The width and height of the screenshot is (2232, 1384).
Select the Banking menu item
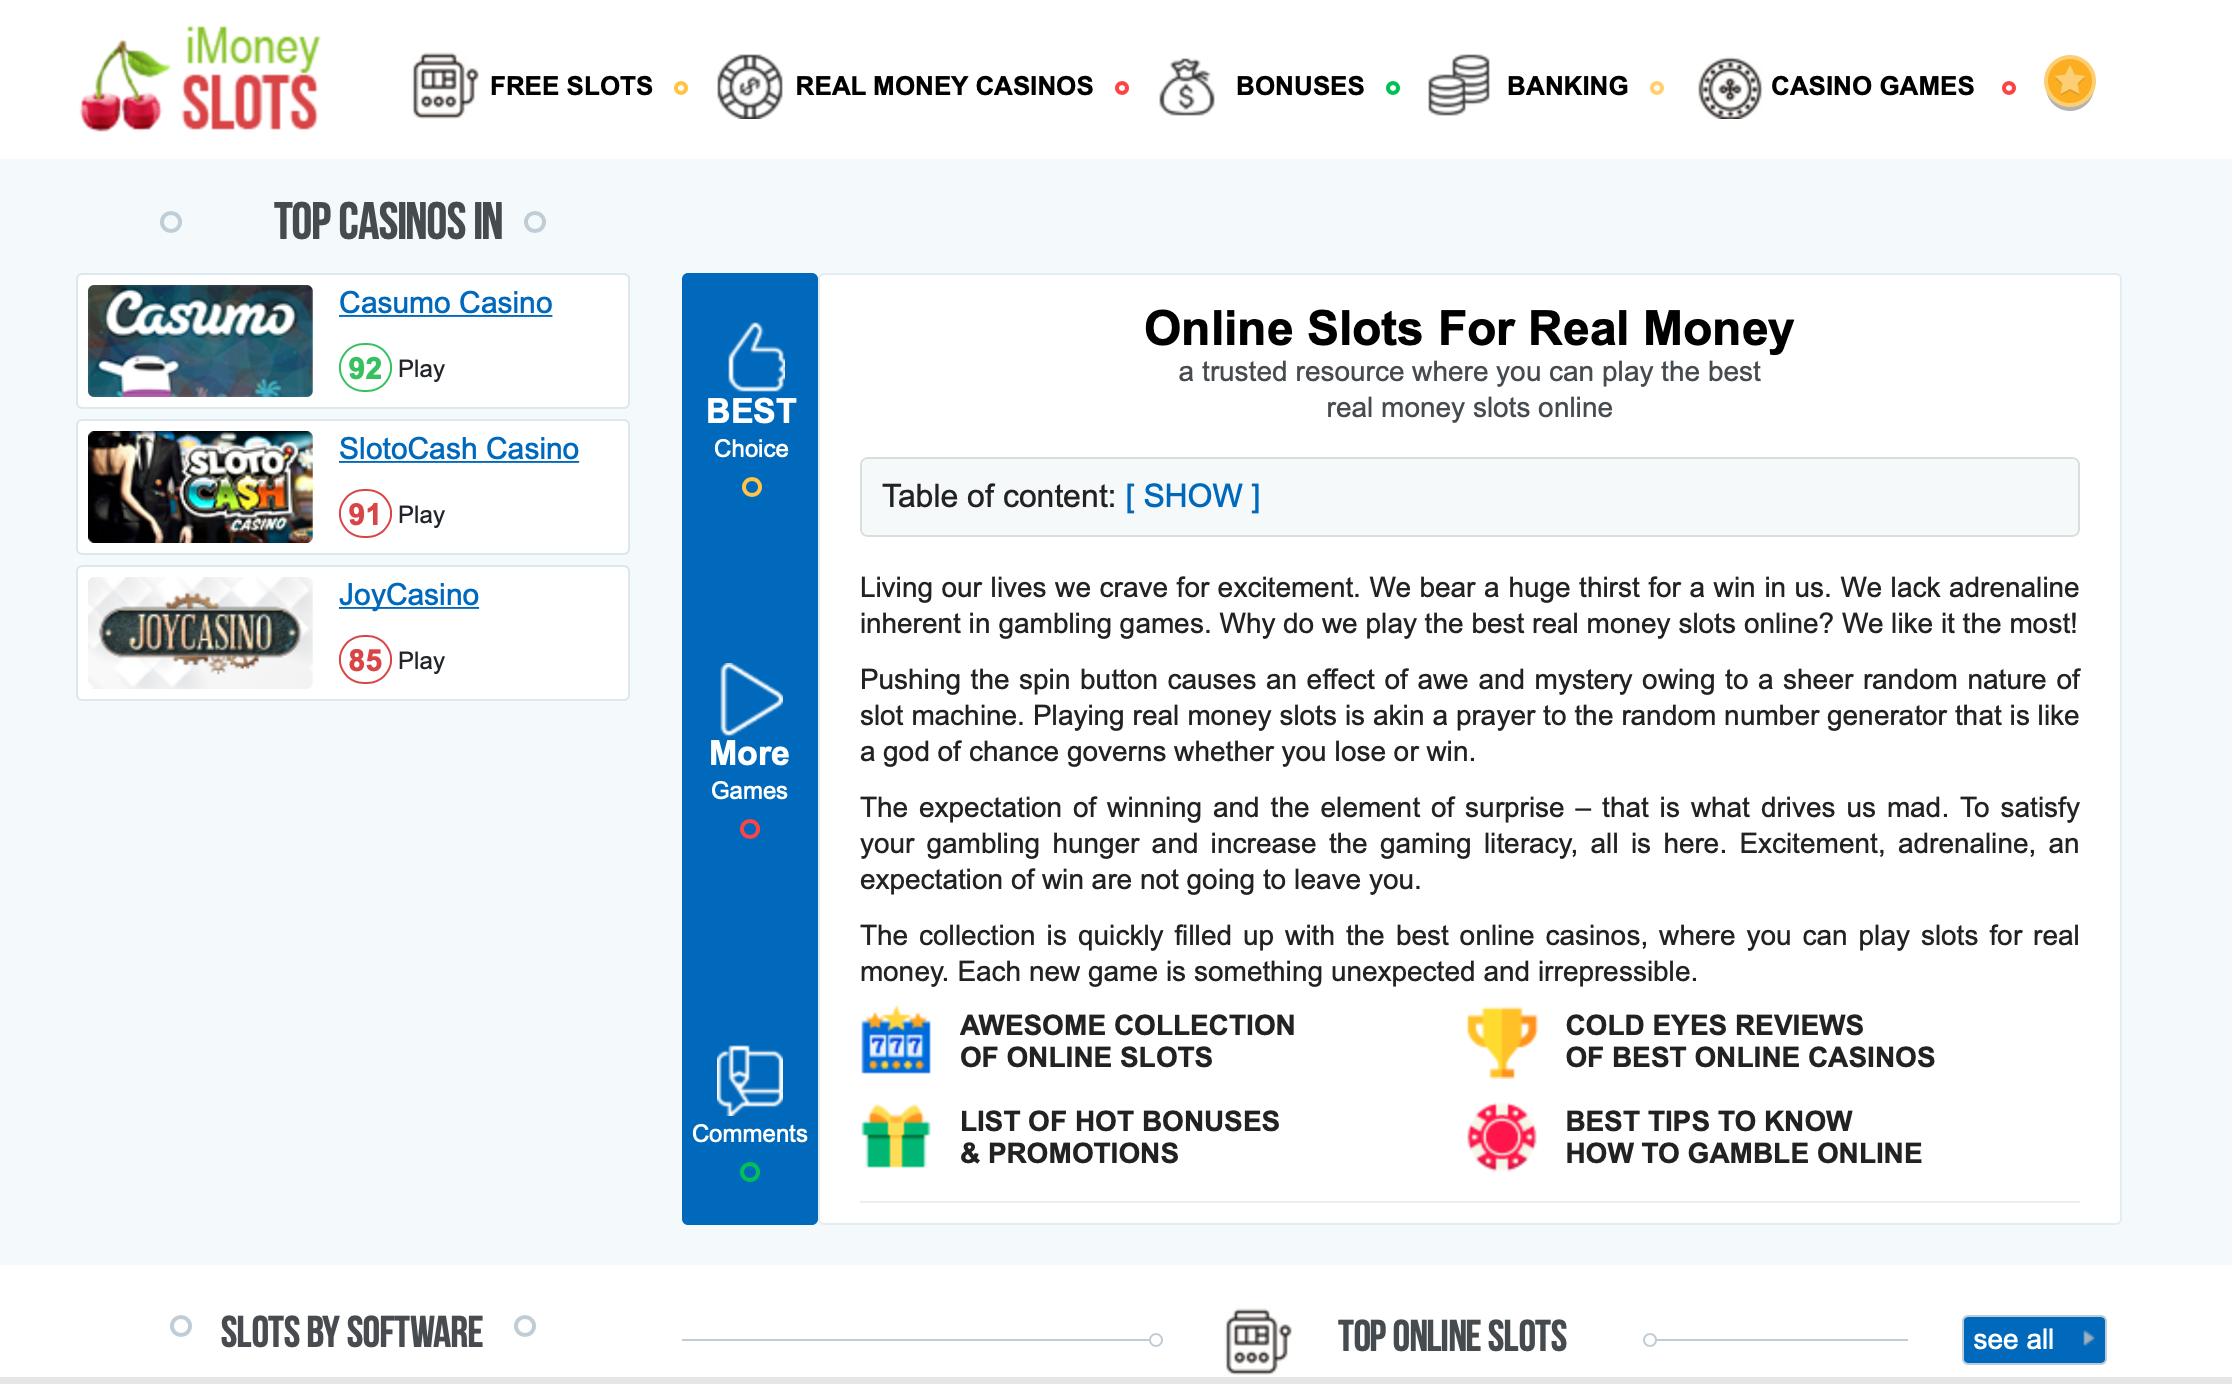[1567, 86]
